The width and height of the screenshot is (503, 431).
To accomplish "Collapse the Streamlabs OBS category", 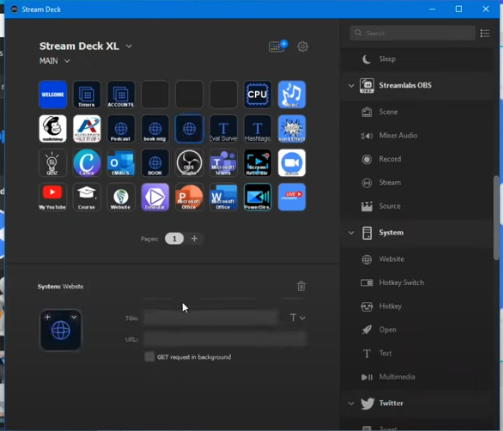I will tap(351, 86).
